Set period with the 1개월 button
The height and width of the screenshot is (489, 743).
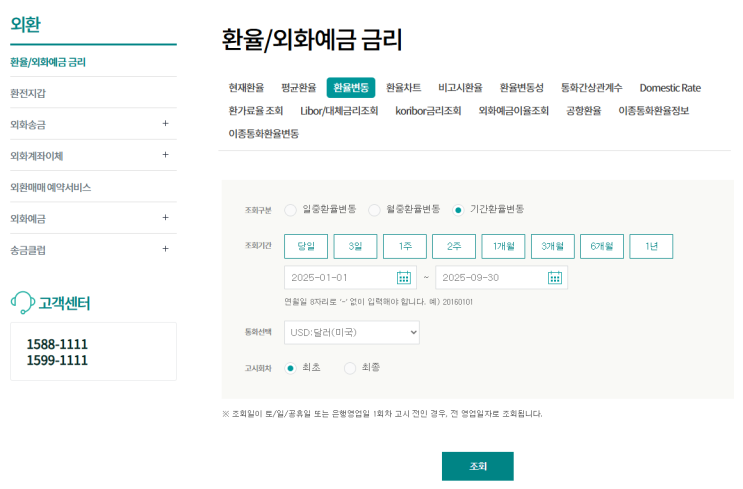coord(503,246)
